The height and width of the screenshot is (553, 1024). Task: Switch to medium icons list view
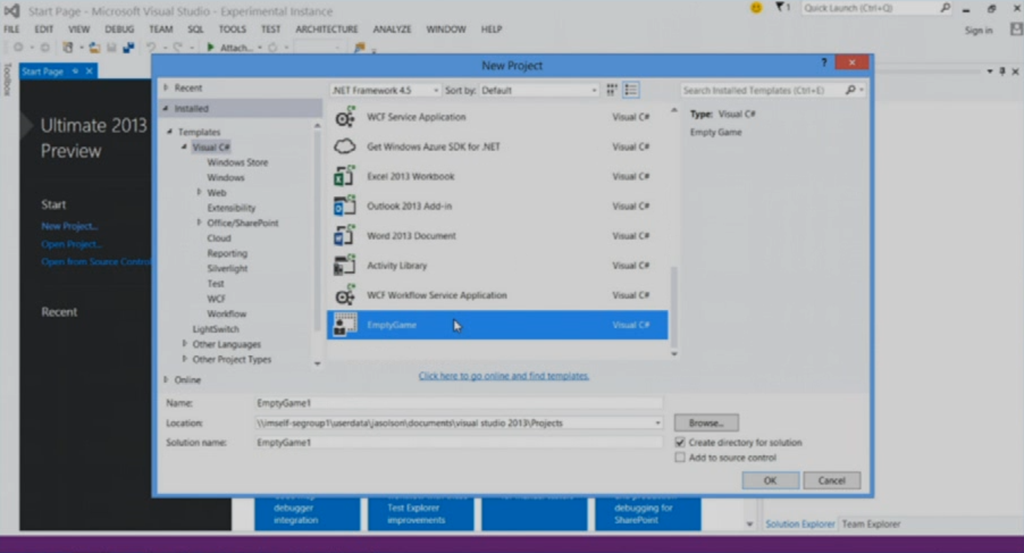tap(631, 90)
